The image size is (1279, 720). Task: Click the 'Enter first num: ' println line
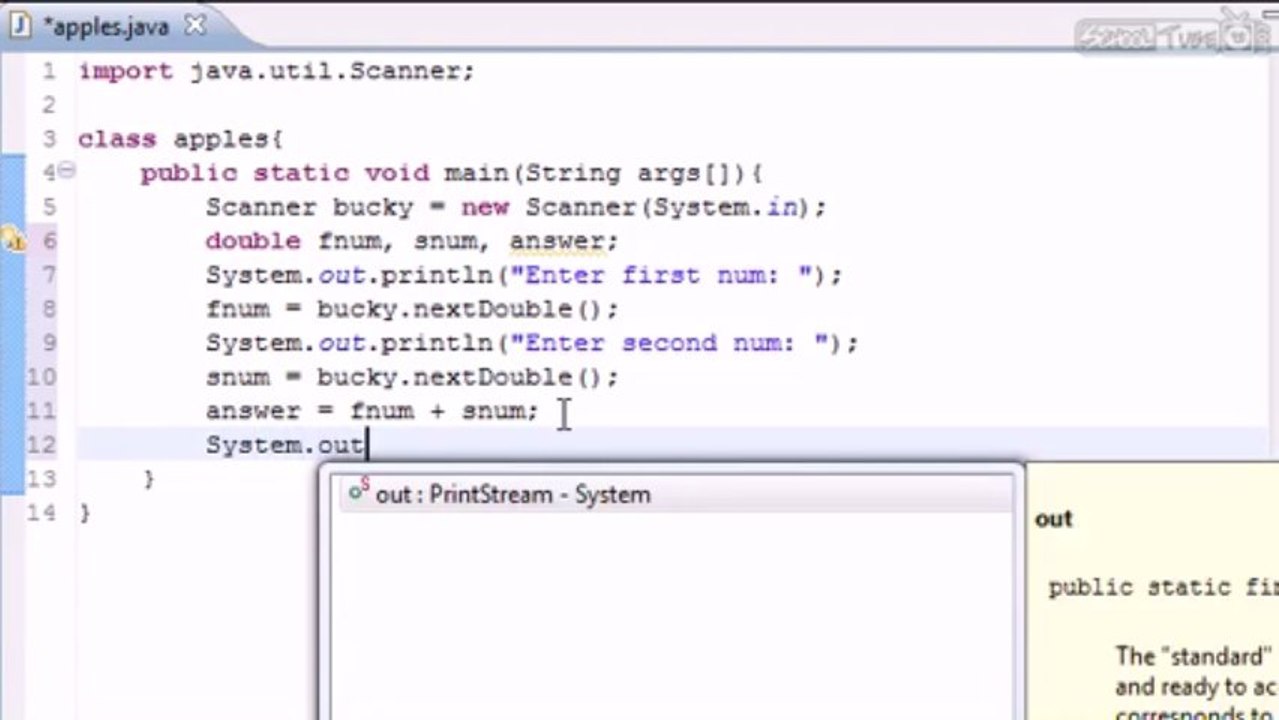coord(524,275)
